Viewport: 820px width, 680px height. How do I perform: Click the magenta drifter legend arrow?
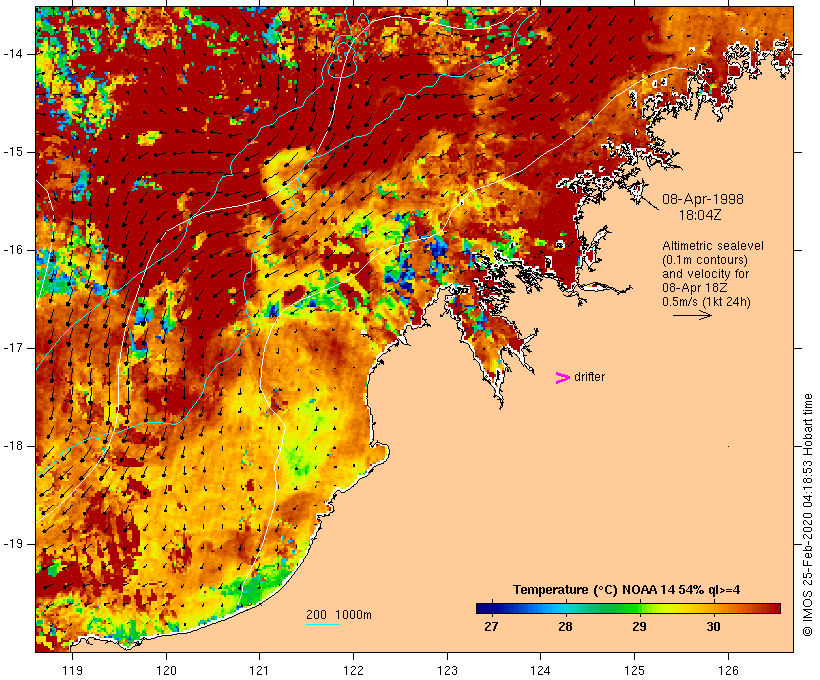click(563, 378)
